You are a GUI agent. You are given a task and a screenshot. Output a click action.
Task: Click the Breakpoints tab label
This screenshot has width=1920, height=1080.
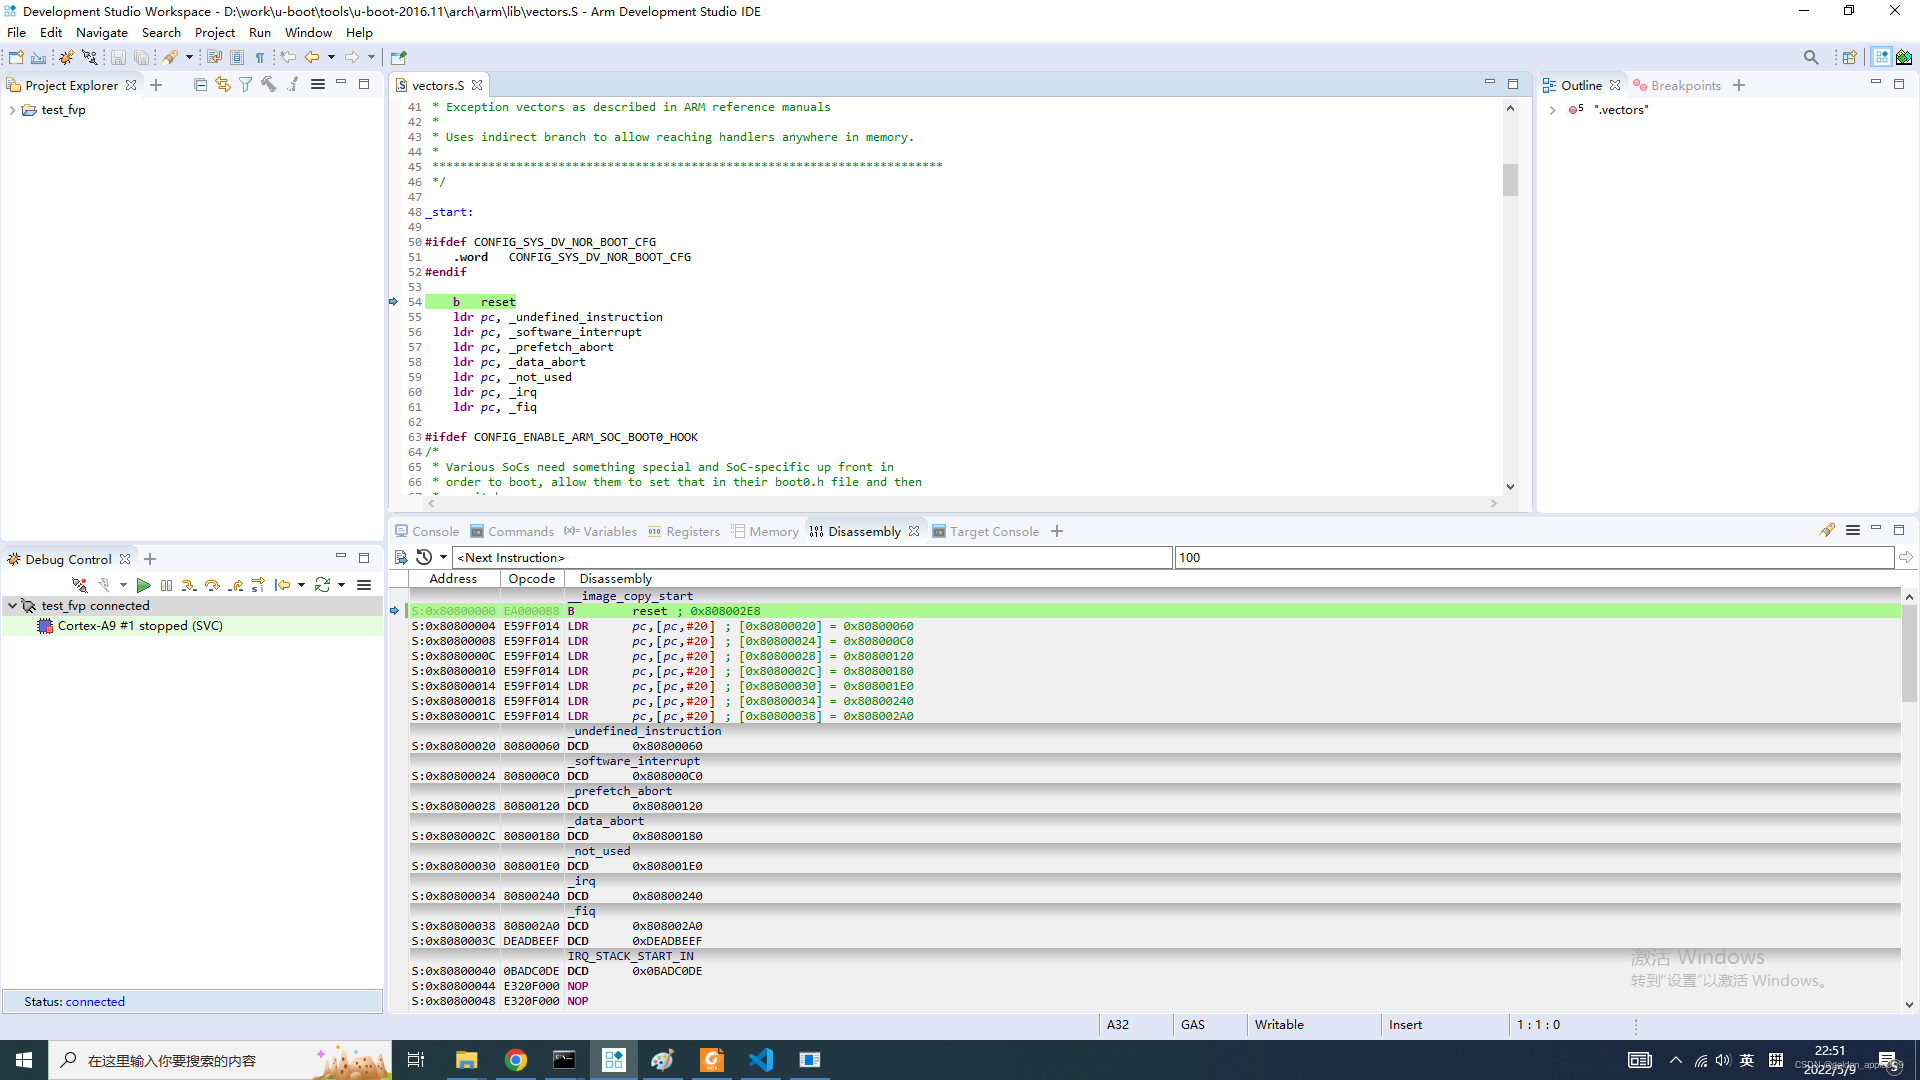pyautogui.click(x=1686, y=85)
